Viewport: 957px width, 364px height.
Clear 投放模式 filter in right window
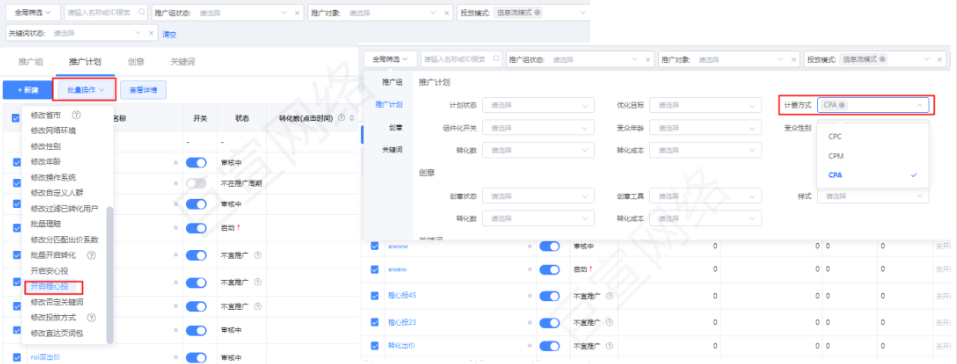tap(940, 60)
